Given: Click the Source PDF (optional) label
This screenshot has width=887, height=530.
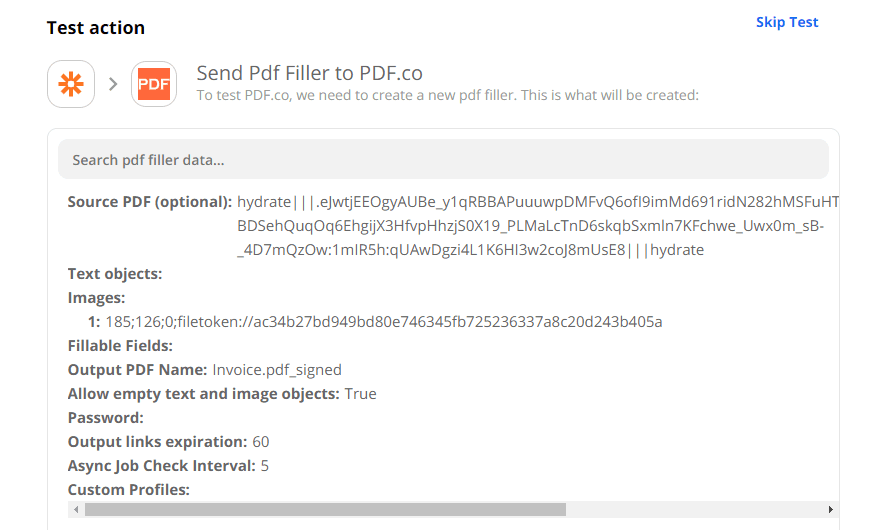Looking at the screenshot, I should (x=150, y=202).
